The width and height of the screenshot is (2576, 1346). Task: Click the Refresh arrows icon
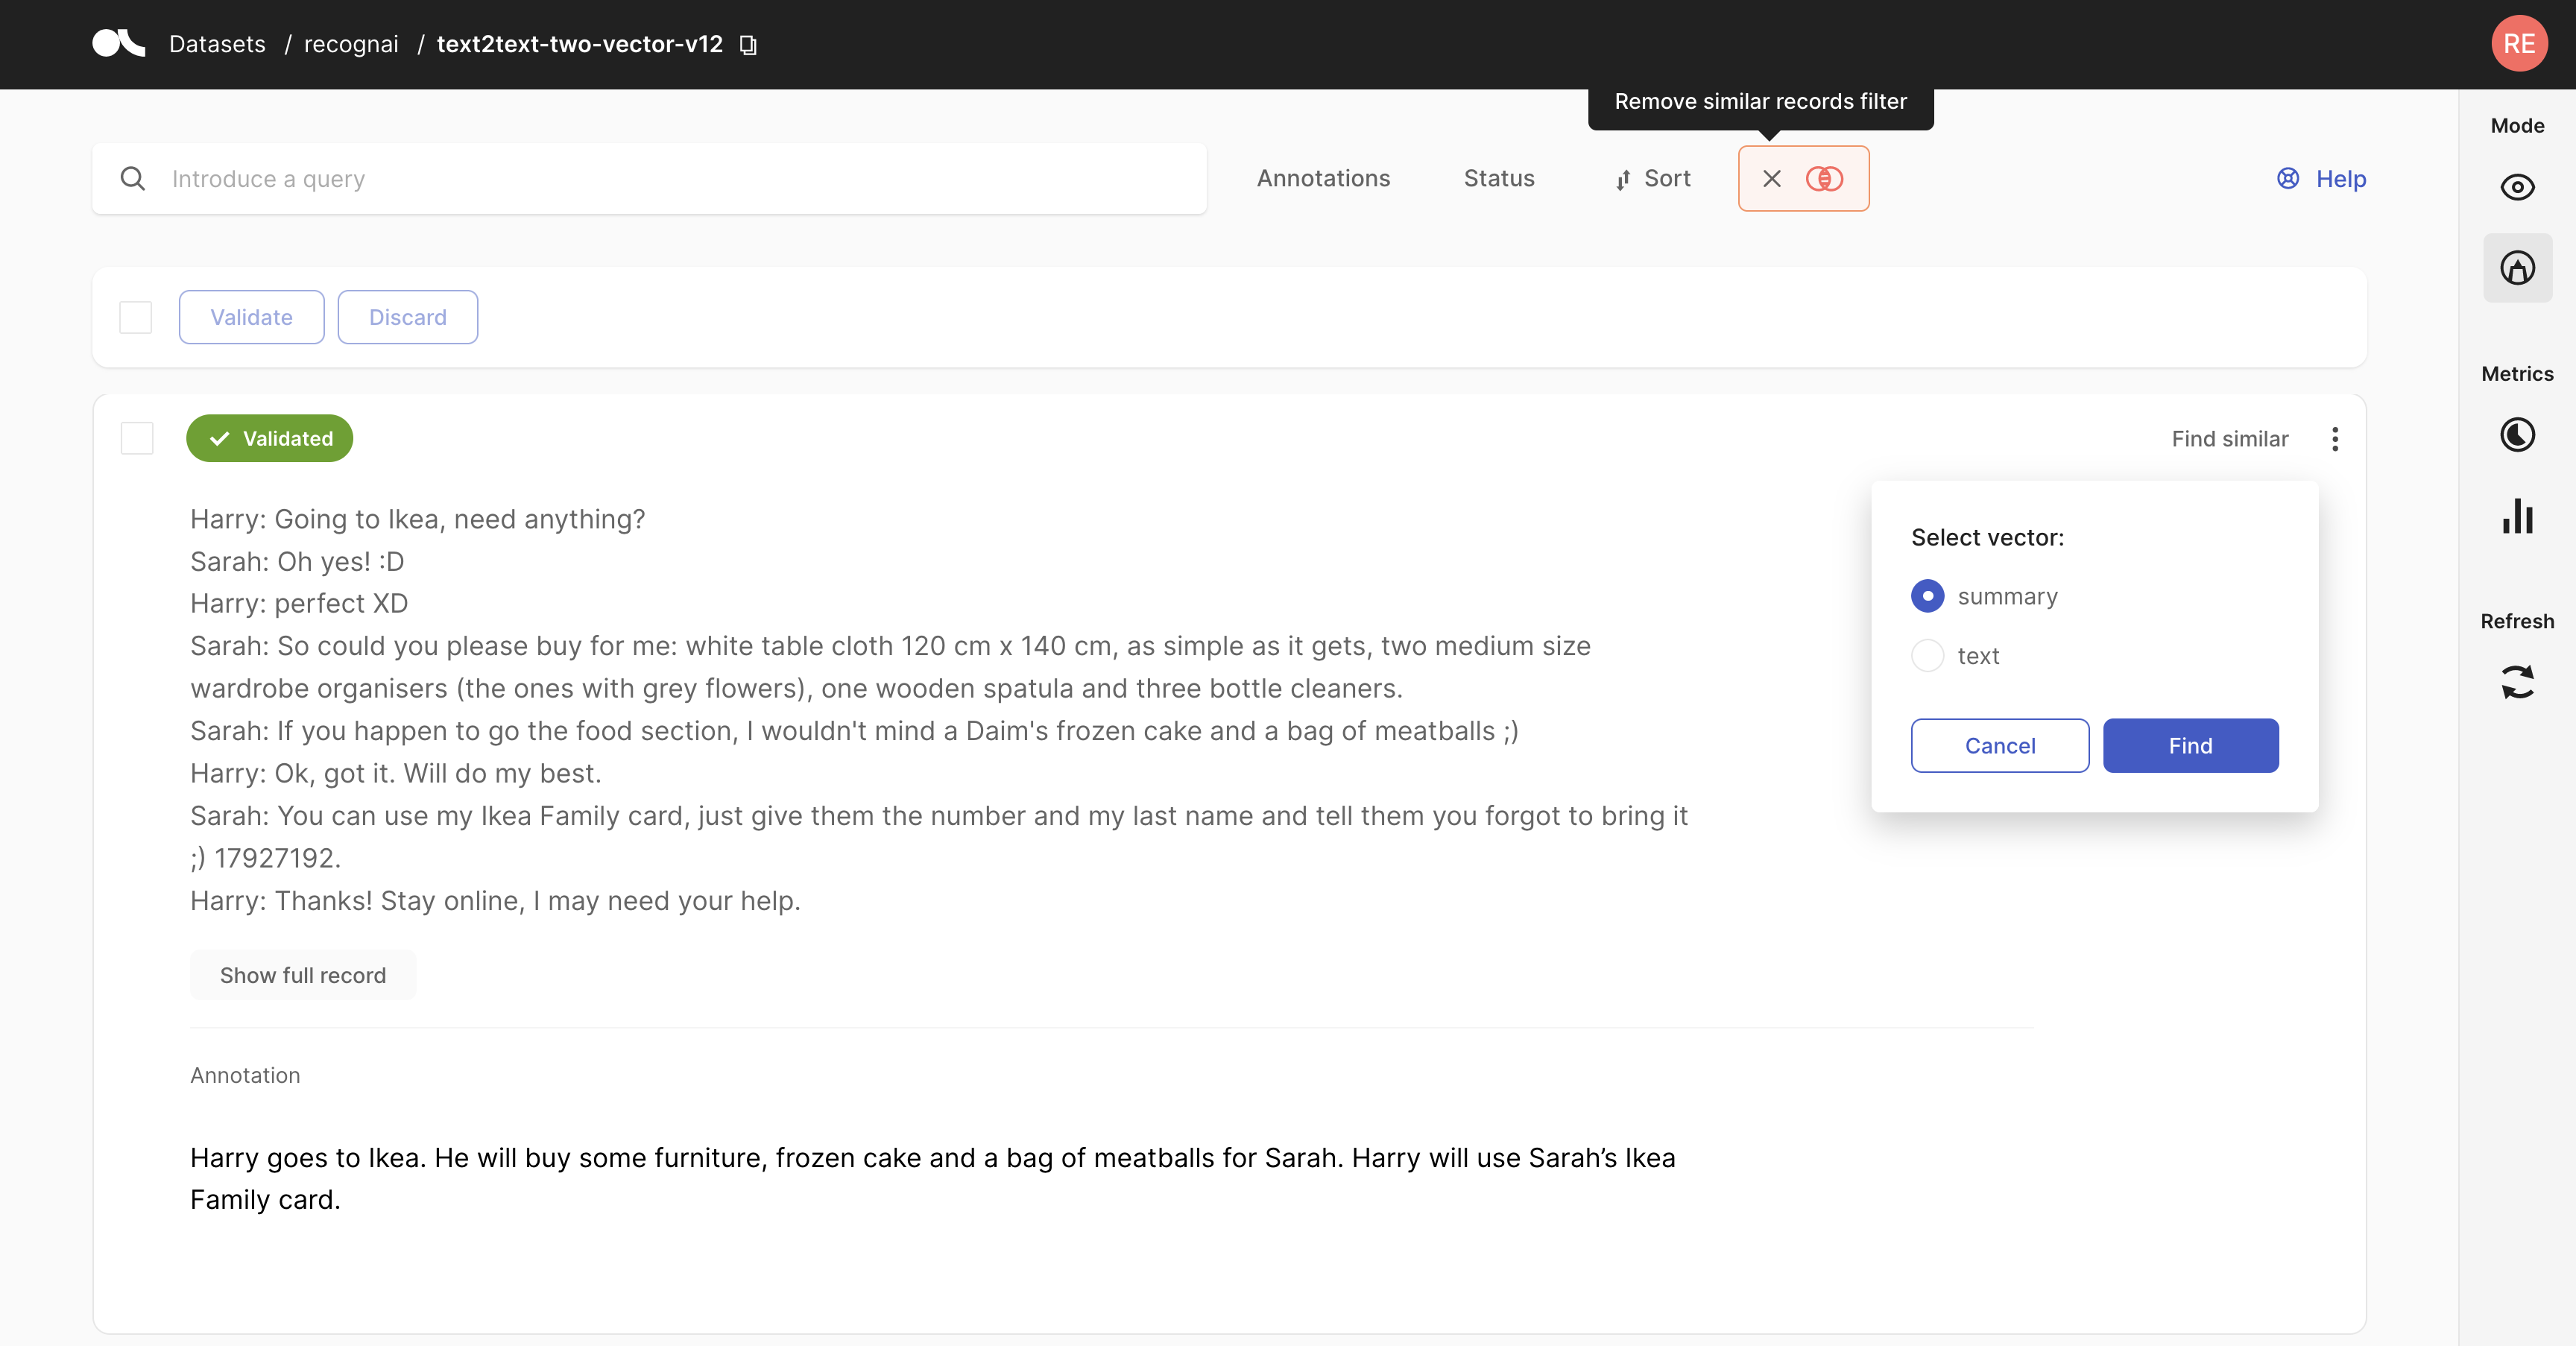pos(2517,682)
